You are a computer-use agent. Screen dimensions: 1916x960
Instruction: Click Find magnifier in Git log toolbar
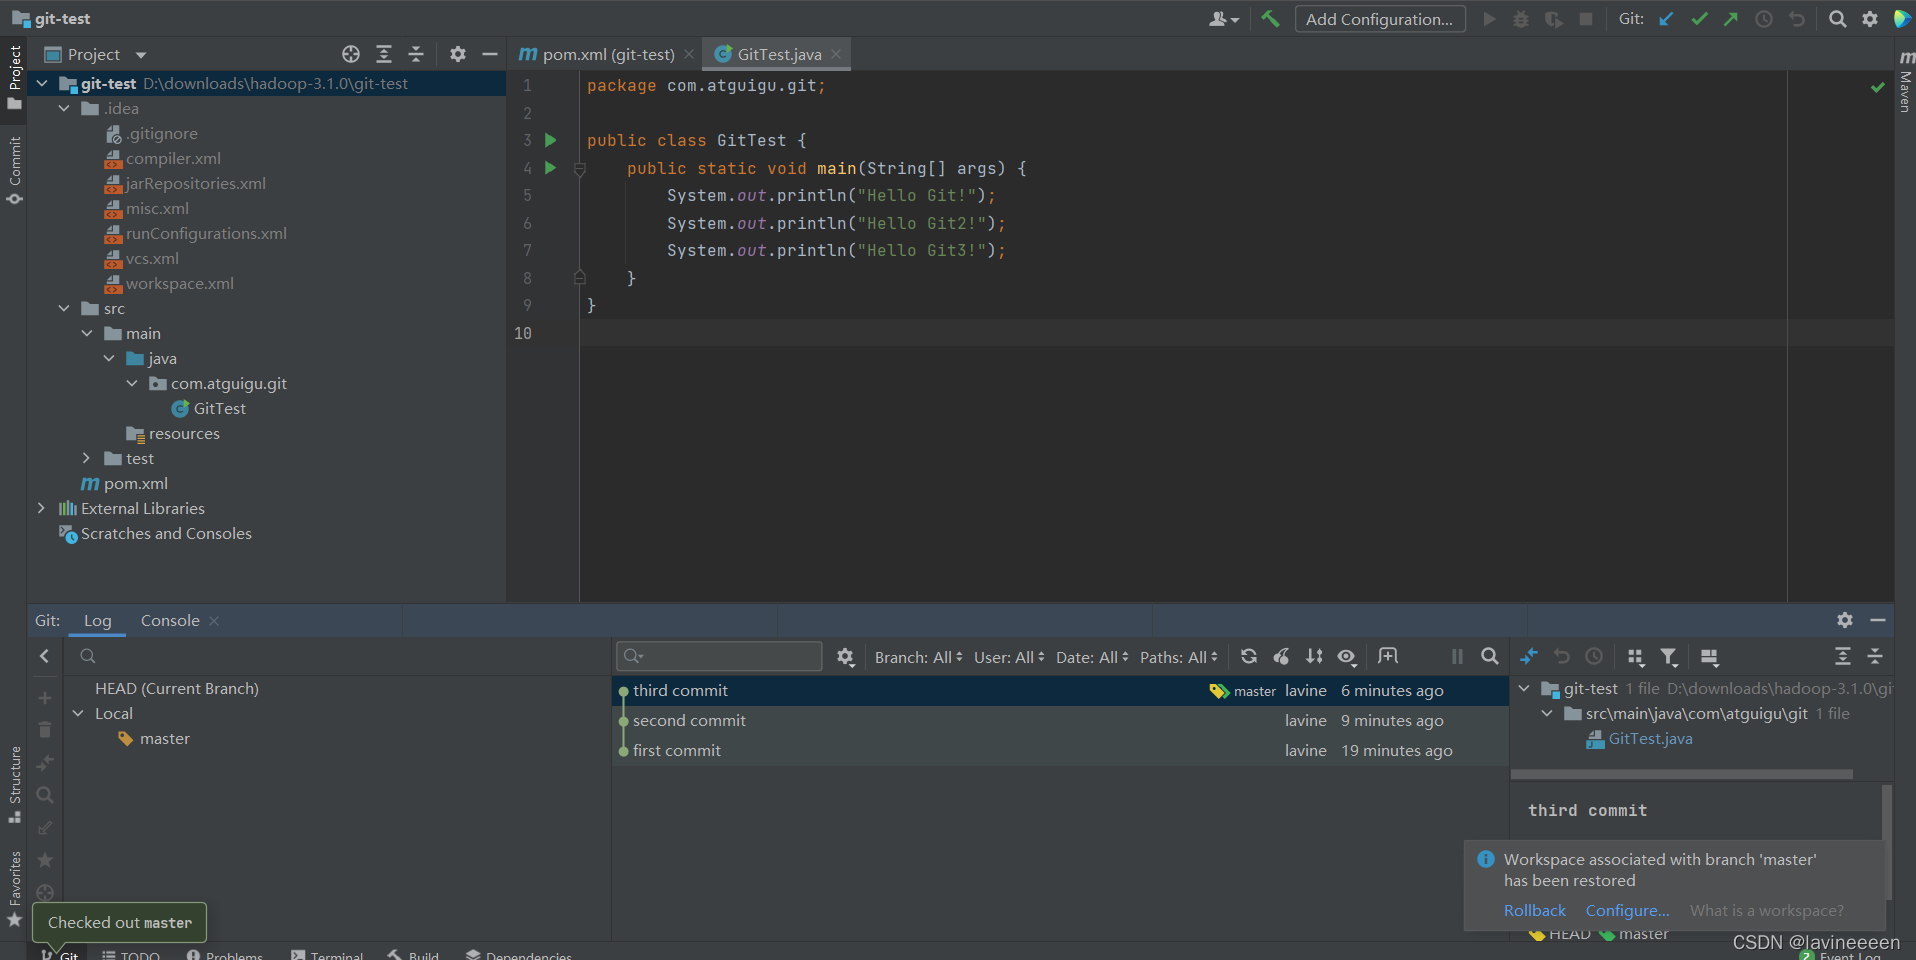[1490, 657]
